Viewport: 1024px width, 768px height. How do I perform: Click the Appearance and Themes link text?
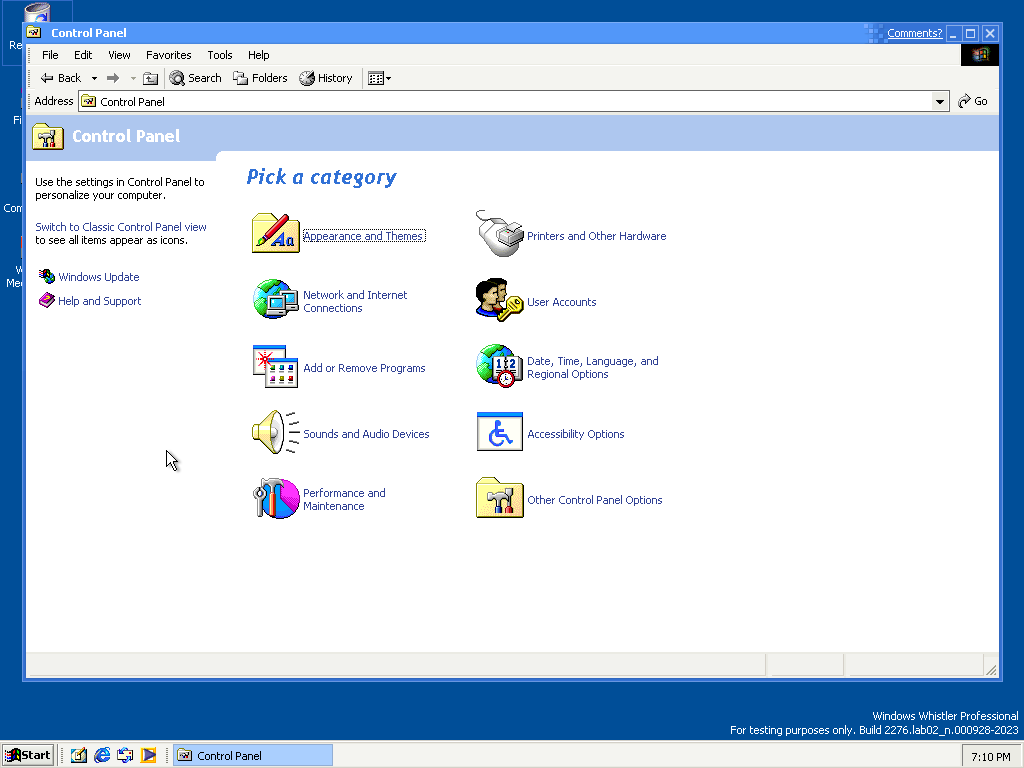(x=364, y=236)
